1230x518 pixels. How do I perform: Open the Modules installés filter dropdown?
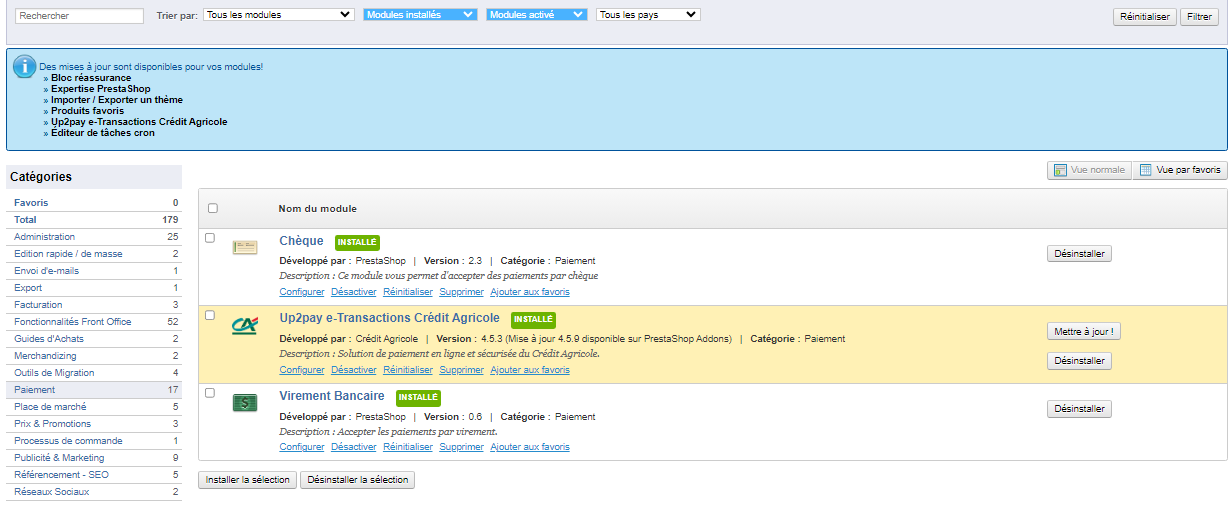pyautogui.click(x=421, y=15)
